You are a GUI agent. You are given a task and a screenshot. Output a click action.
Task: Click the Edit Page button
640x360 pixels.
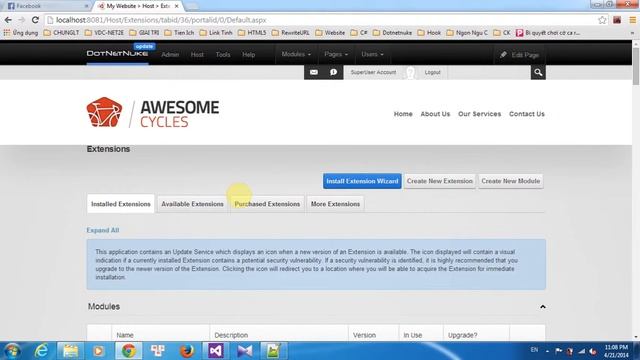click(x=520, y=55)
